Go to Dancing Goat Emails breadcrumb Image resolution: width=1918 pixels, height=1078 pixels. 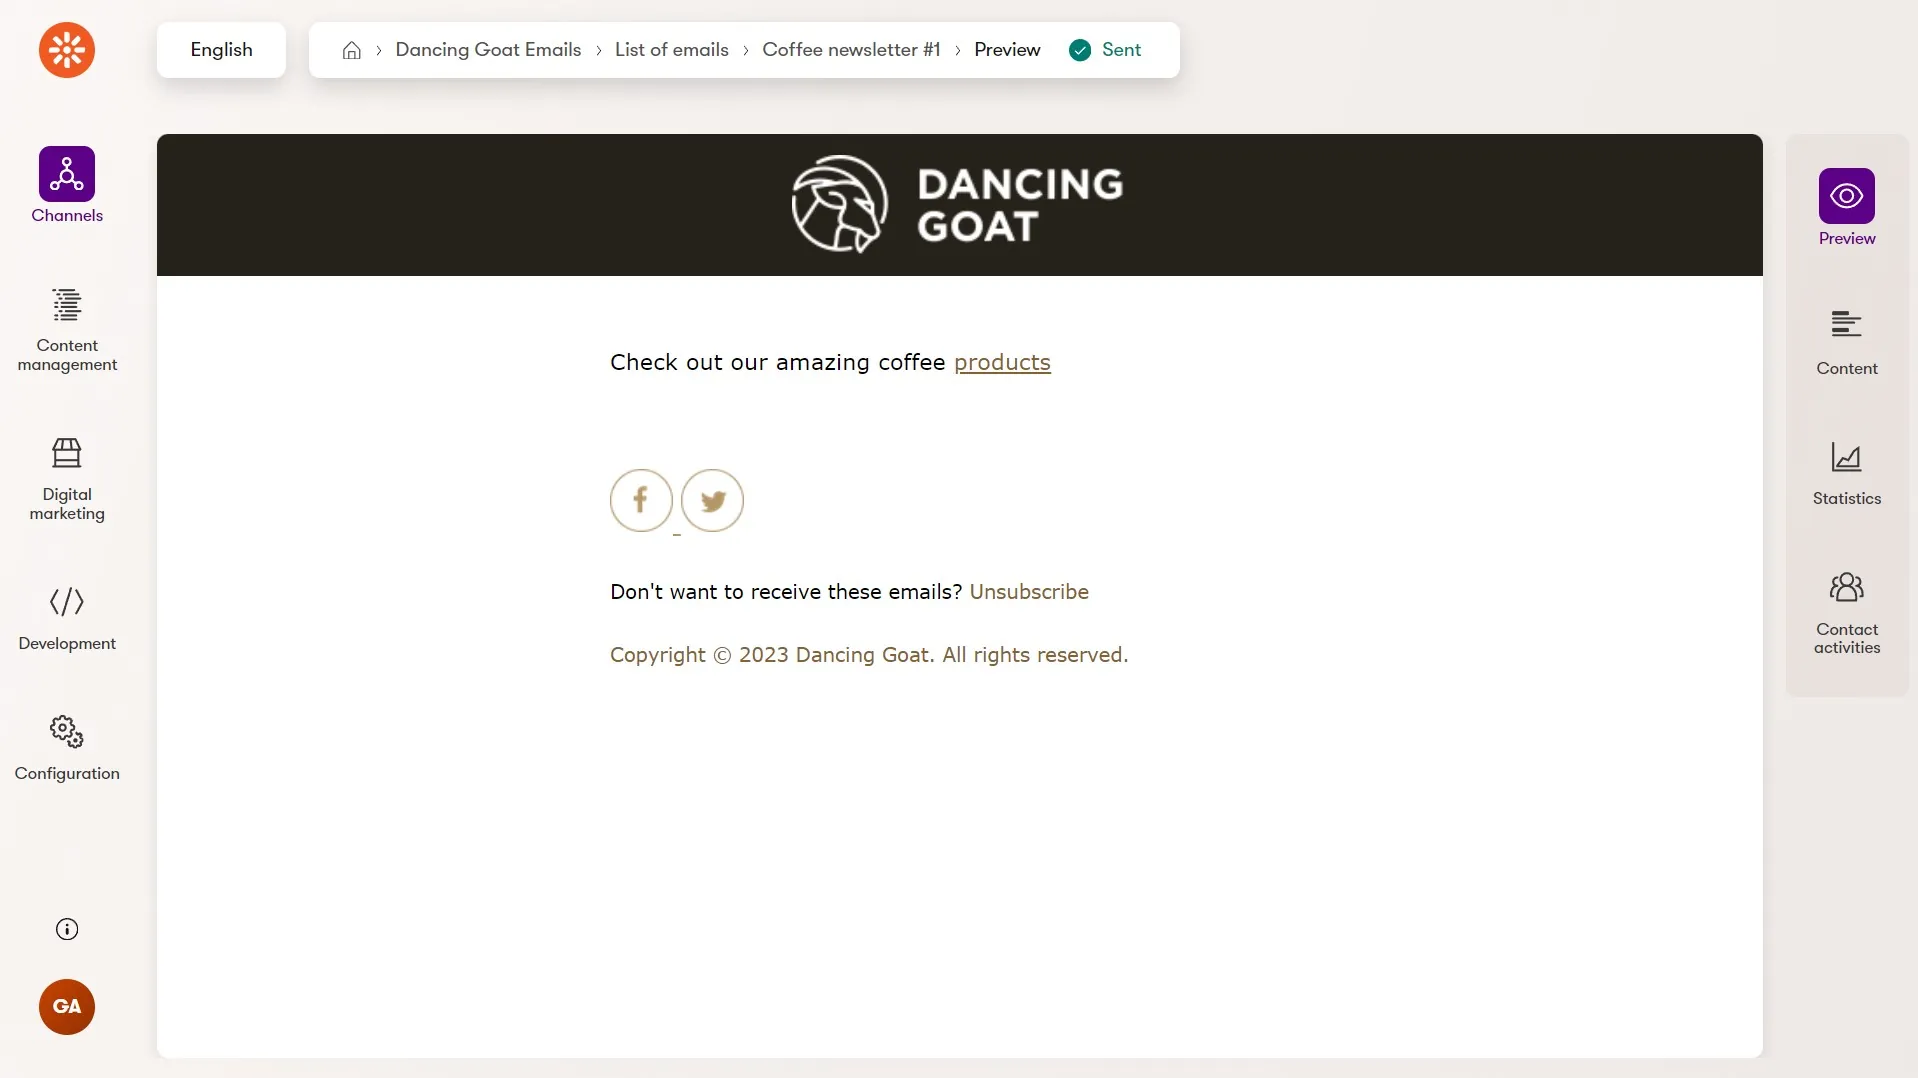(x=488, y=50)
